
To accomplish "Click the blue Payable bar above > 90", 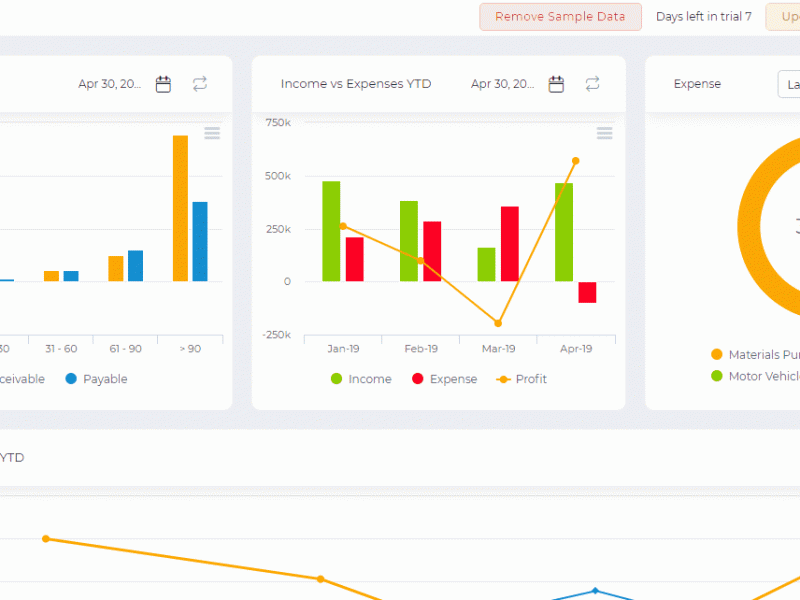I will tap(200, 241).
